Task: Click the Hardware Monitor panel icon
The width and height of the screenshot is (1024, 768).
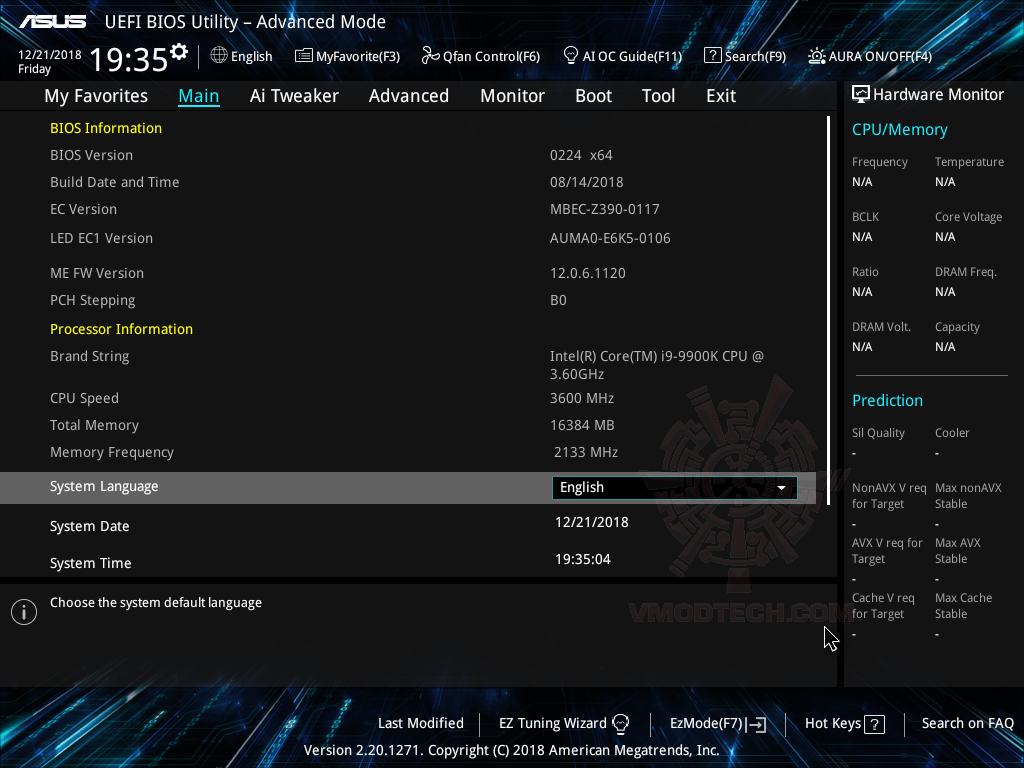Action: click(x=862, y=94)
